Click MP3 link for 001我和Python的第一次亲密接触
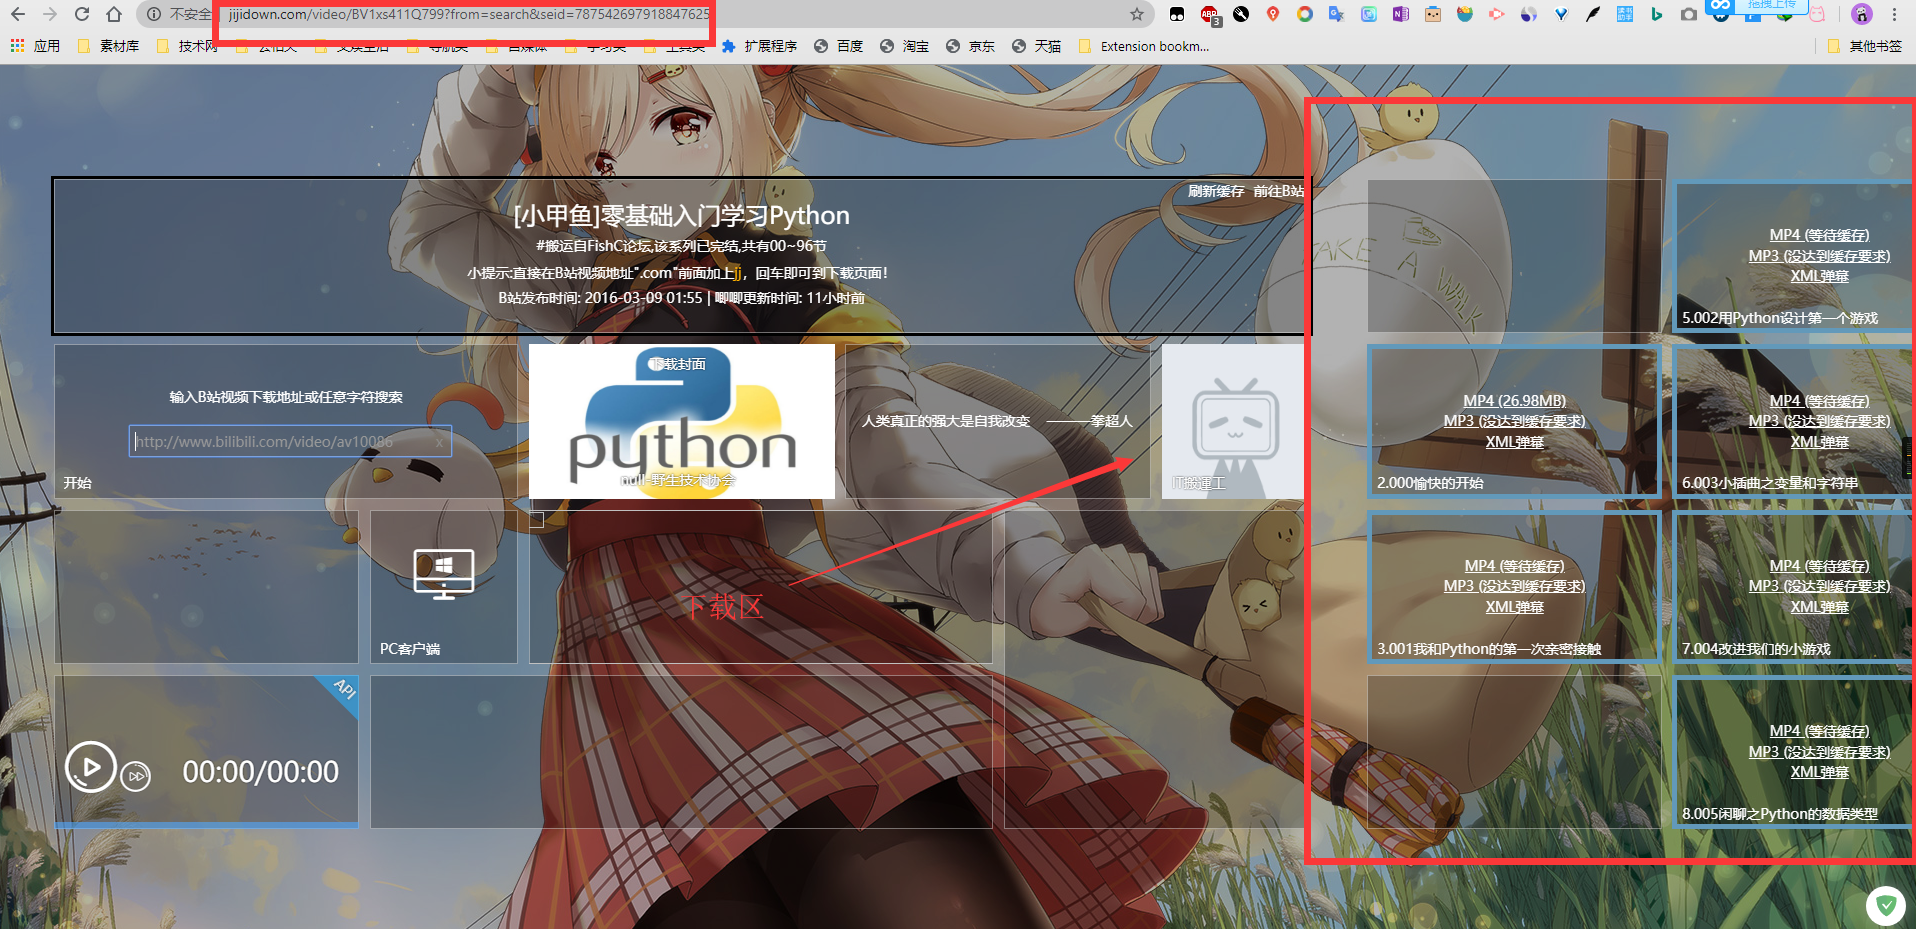This screenshot has width=1916, height=929. (x=1514, y=586)
